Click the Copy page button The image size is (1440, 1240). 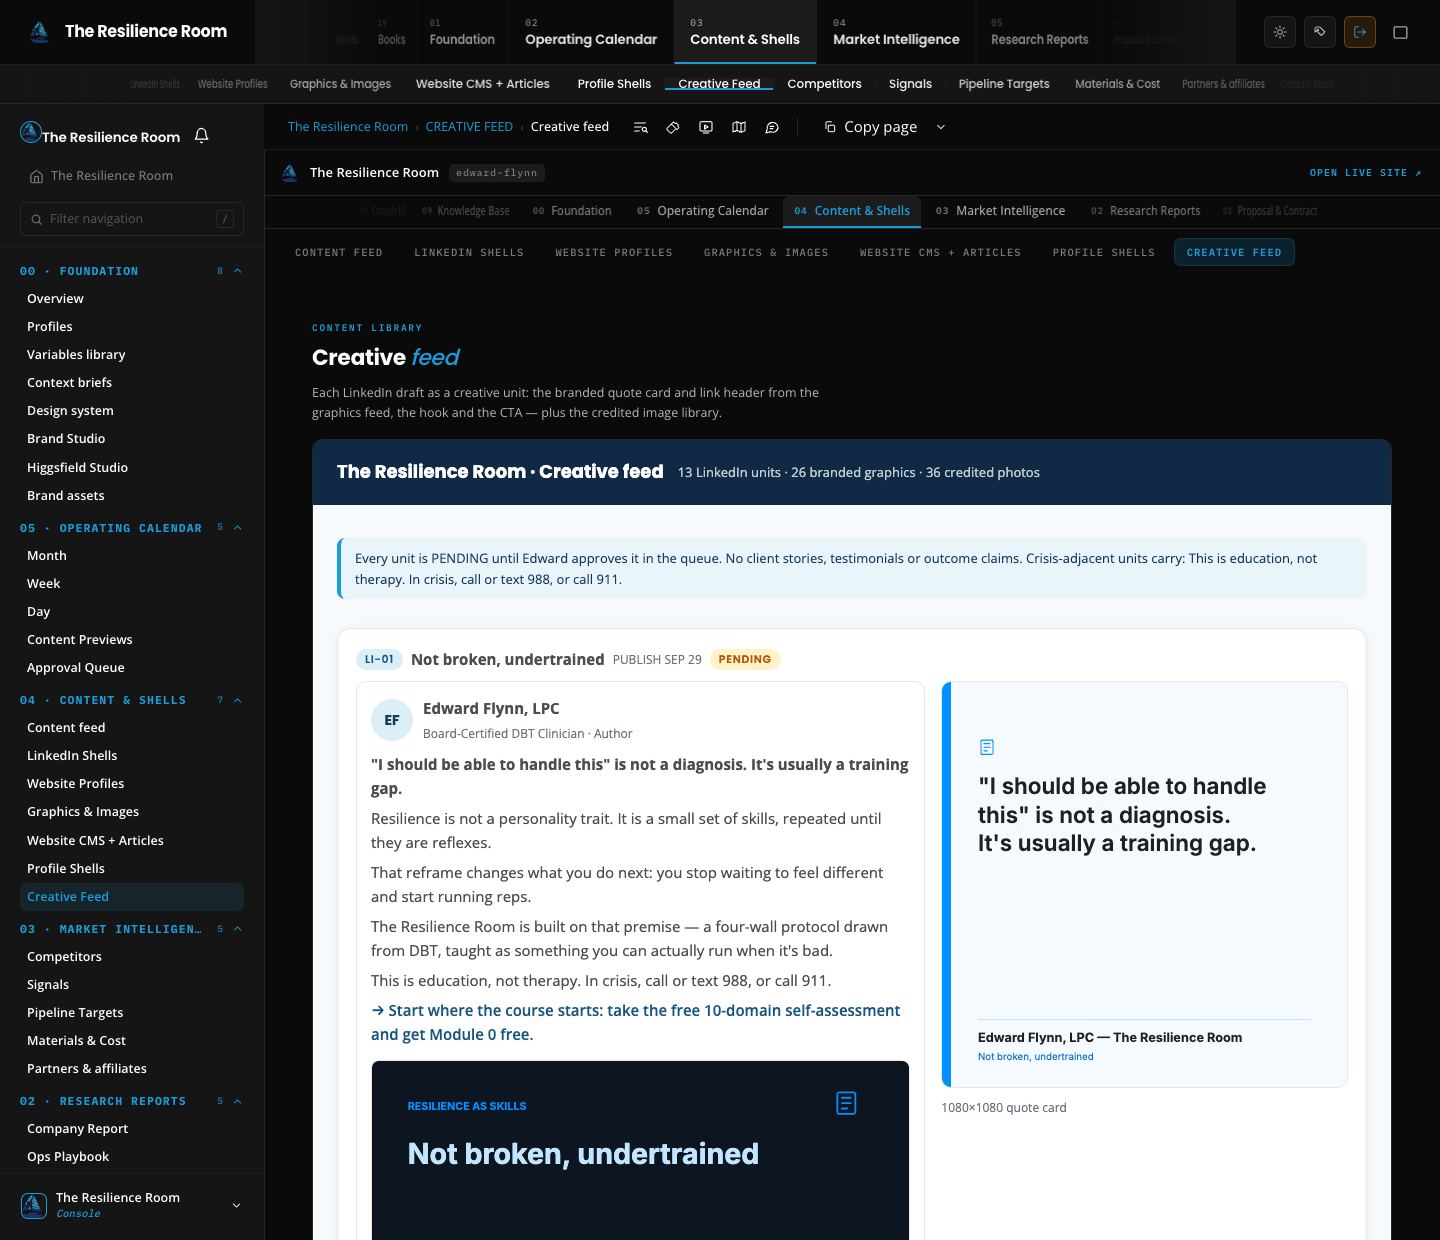tap(870, 127)
